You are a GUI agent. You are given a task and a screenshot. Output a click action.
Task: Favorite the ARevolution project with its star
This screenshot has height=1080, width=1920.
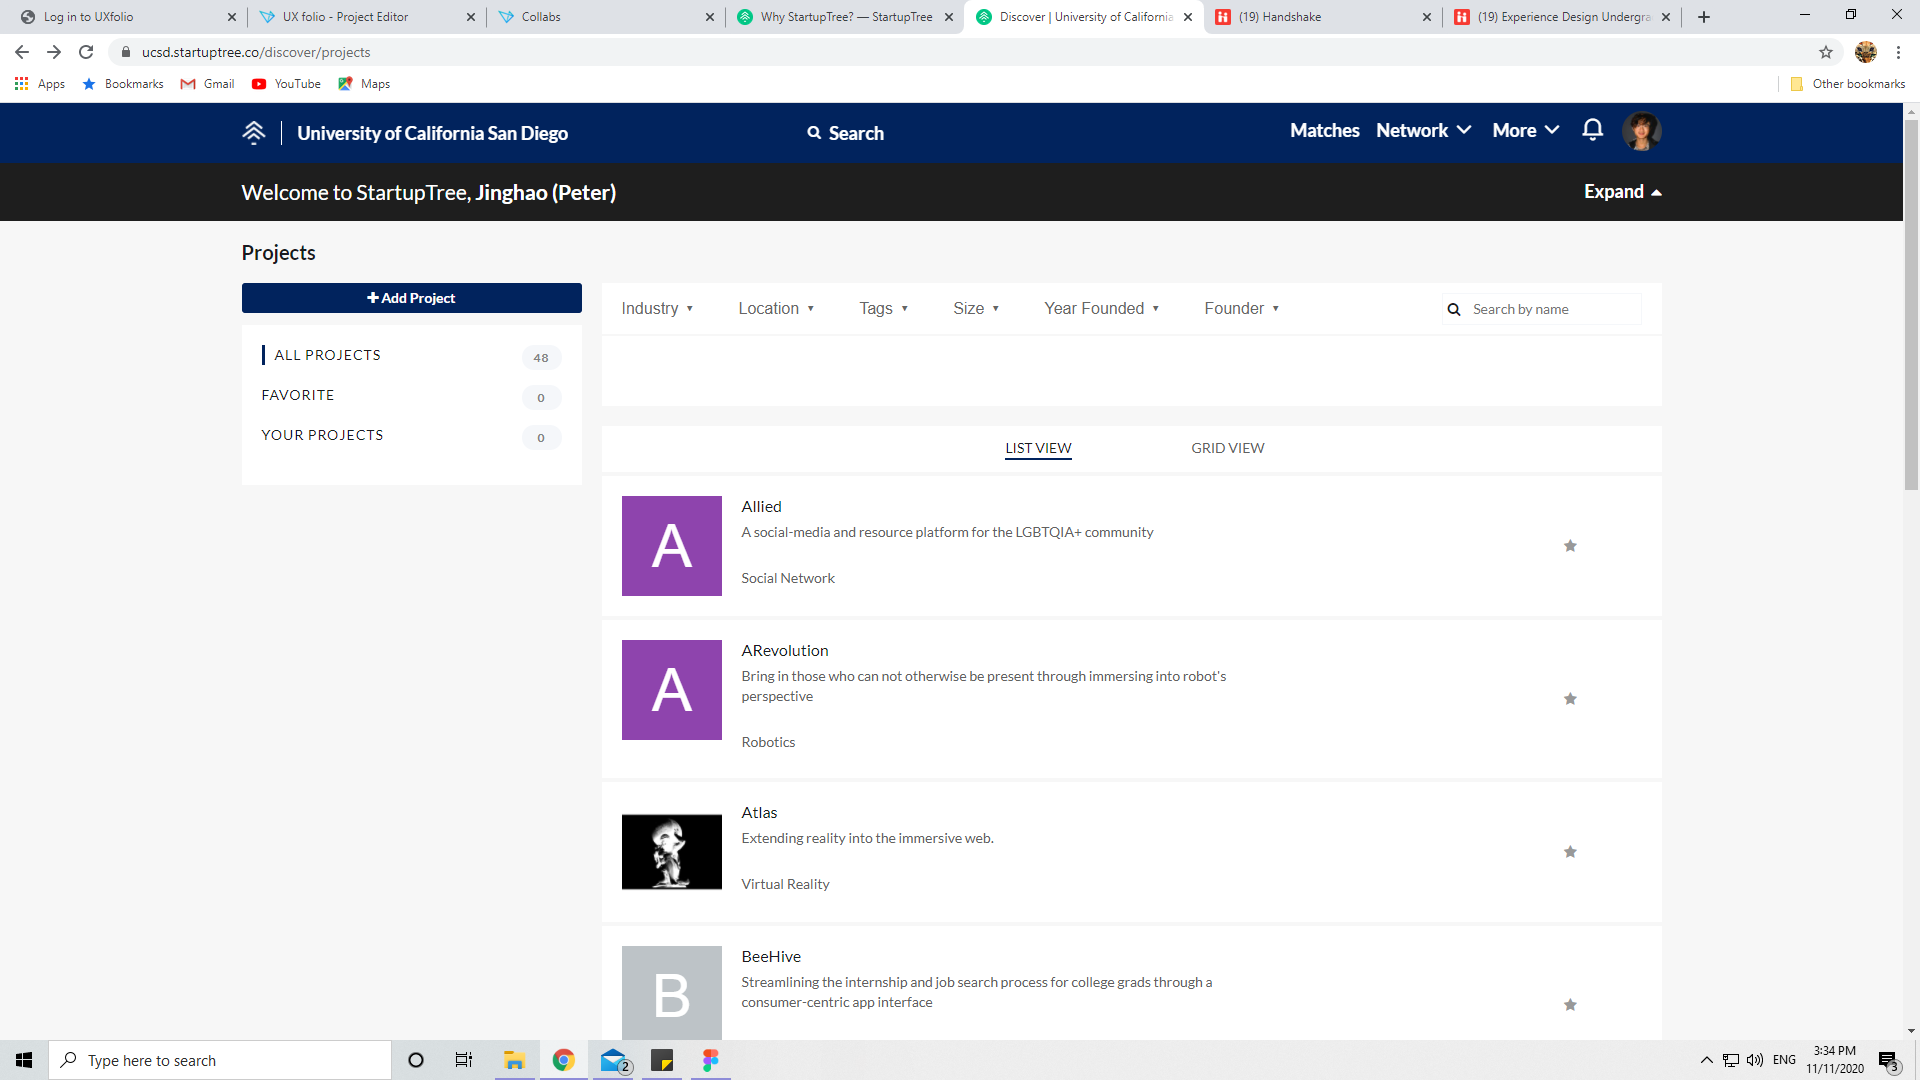(1569, 699)
